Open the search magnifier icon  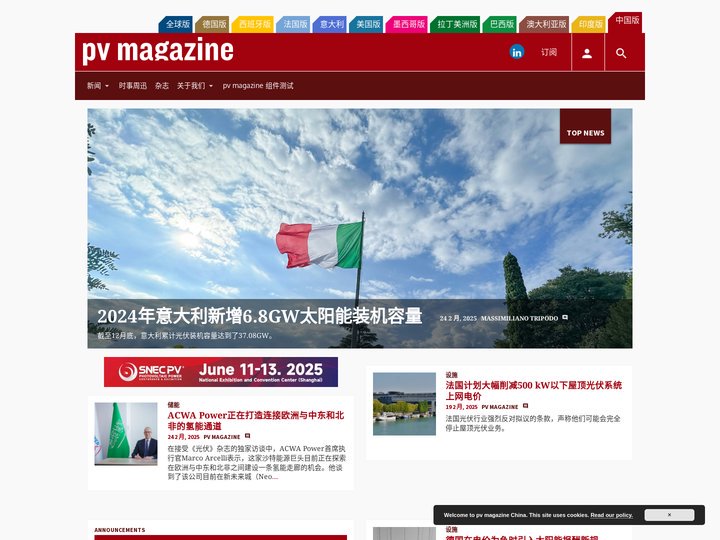[621, 53]
